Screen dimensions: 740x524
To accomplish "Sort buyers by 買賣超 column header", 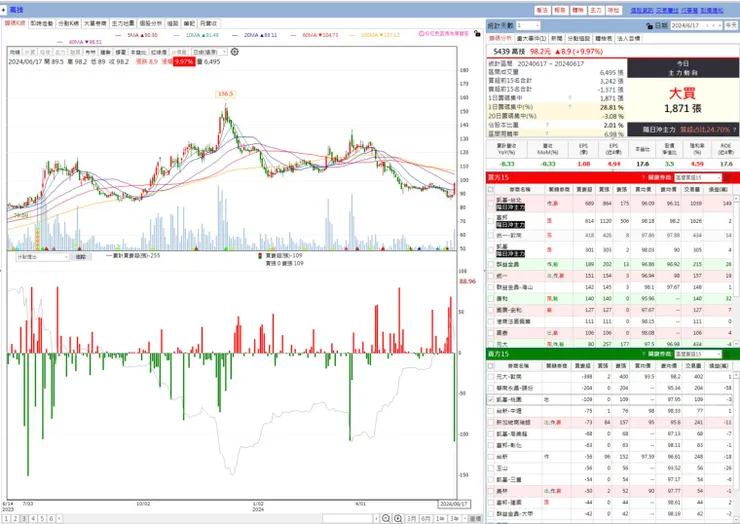I will (585, 189).
